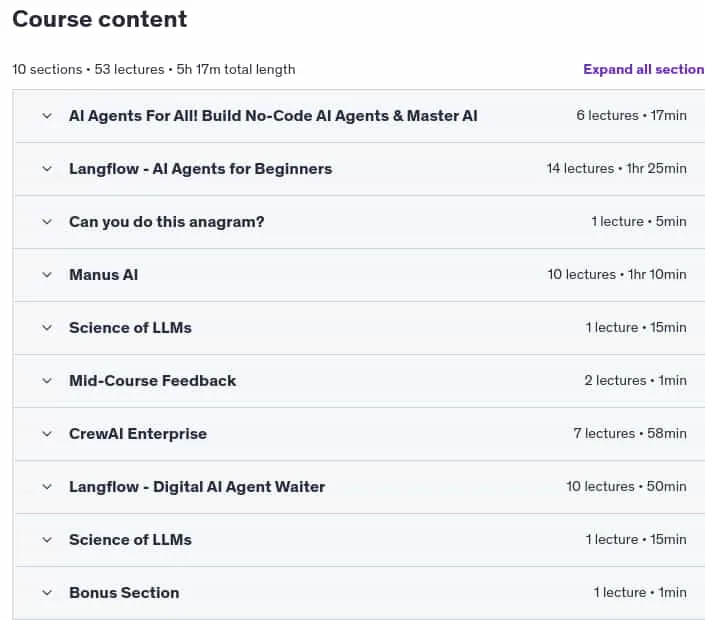Click the Bonus Section title

(x=124, y=593)
